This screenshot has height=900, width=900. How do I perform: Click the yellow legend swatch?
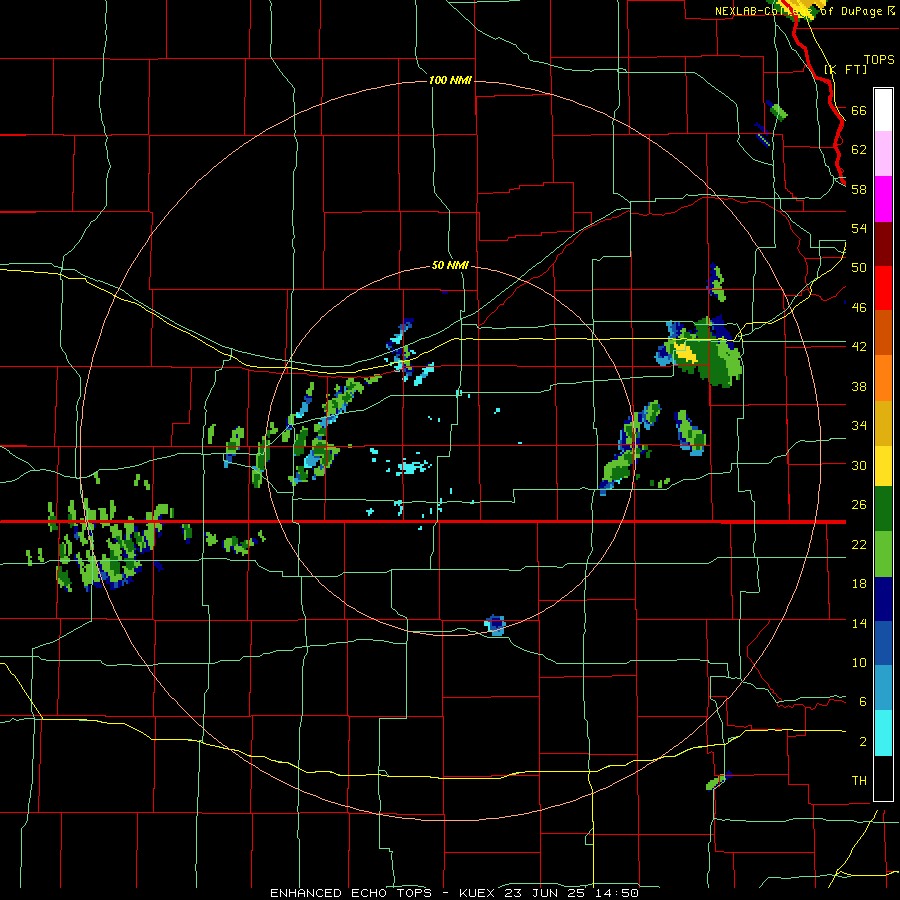point(883,465)
